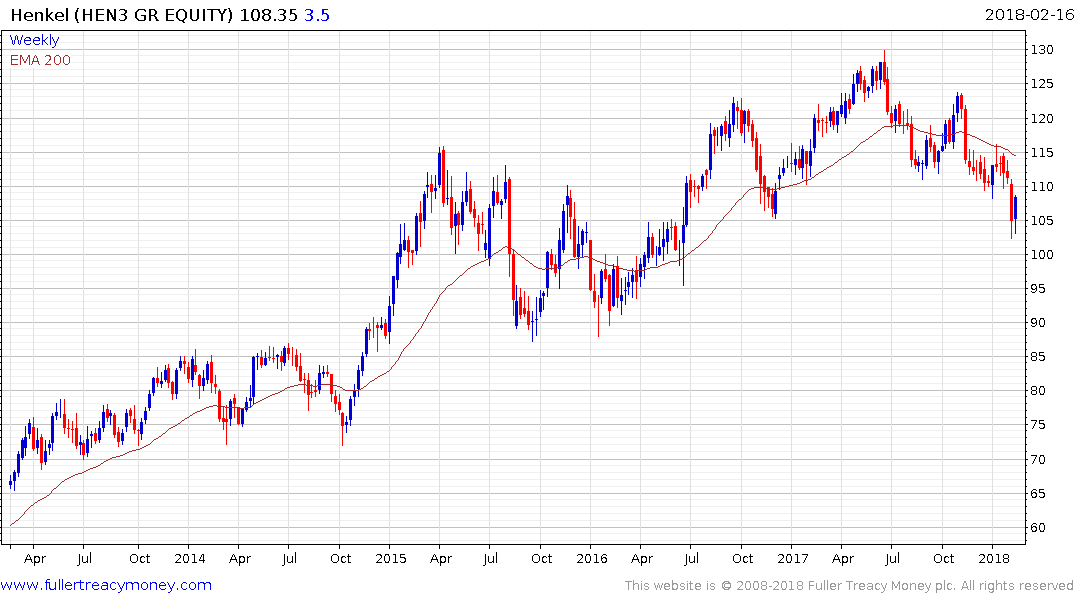The width and height of the screenshot is (1075, 600).
Task: Open the www.fullertreacymoney.com link
Action: pyautogui.click(x=106, y=585)
